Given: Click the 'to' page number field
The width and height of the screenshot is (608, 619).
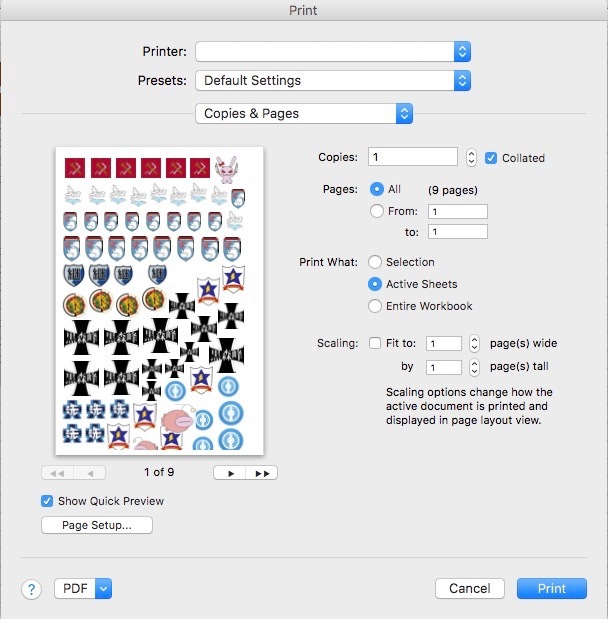Looking at the screenshot, I should click(458, 232).
